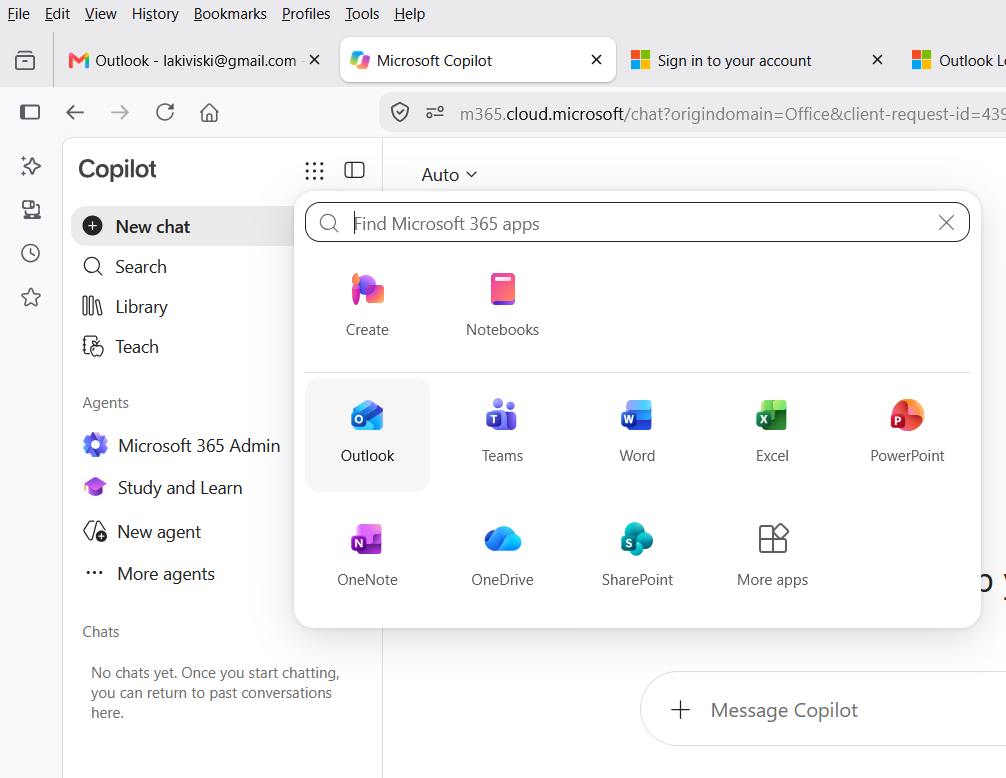Open the History menu
Screen dimensions: 1006x778
coord(155,13)
